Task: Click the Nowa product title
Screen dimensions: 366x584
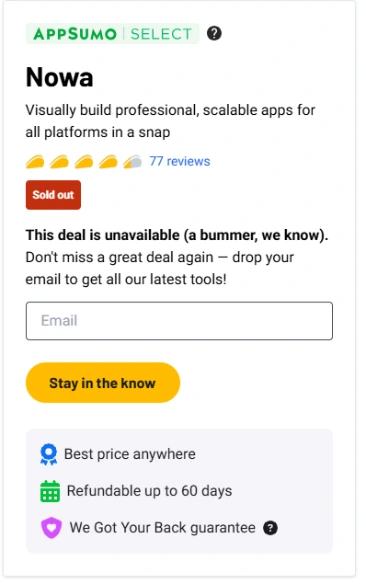Action: [60, 77]
